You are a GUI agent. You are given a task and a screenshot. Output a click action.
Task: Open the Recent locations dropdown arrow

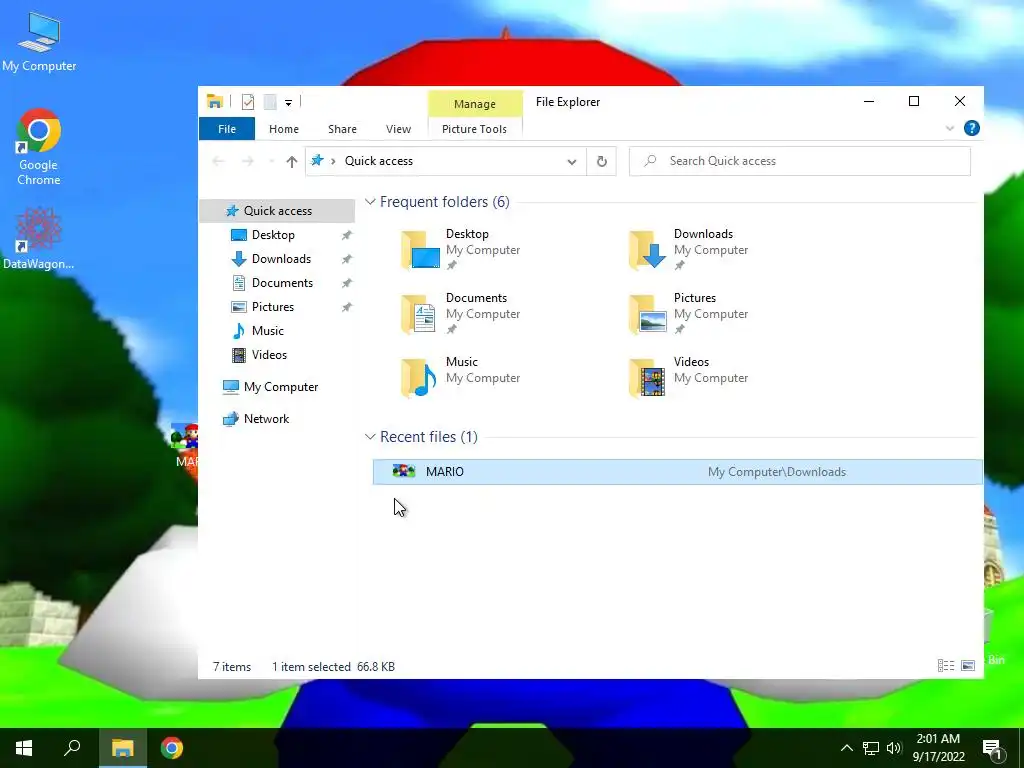point(271,161)
